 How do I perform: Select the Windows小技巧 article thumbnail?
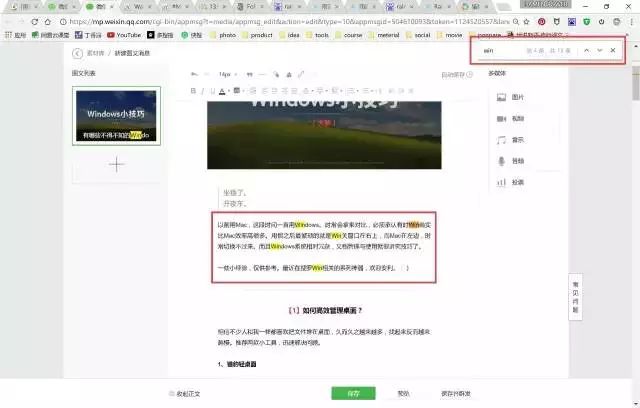click(116, 116)
